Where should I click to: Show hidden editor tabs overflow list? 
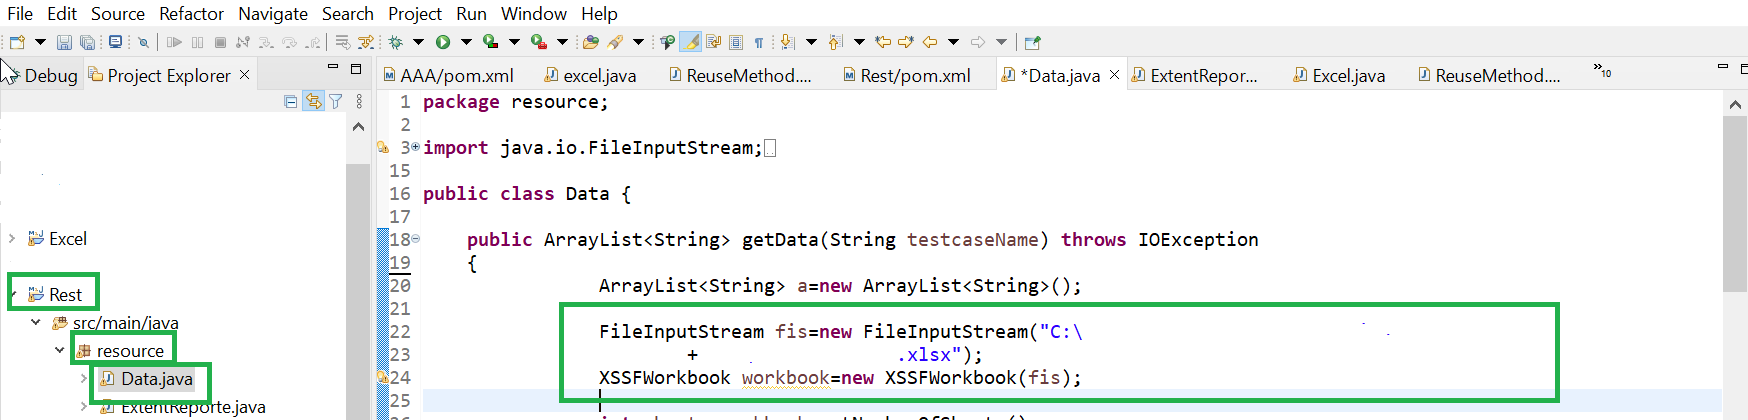pos(1602,71)
